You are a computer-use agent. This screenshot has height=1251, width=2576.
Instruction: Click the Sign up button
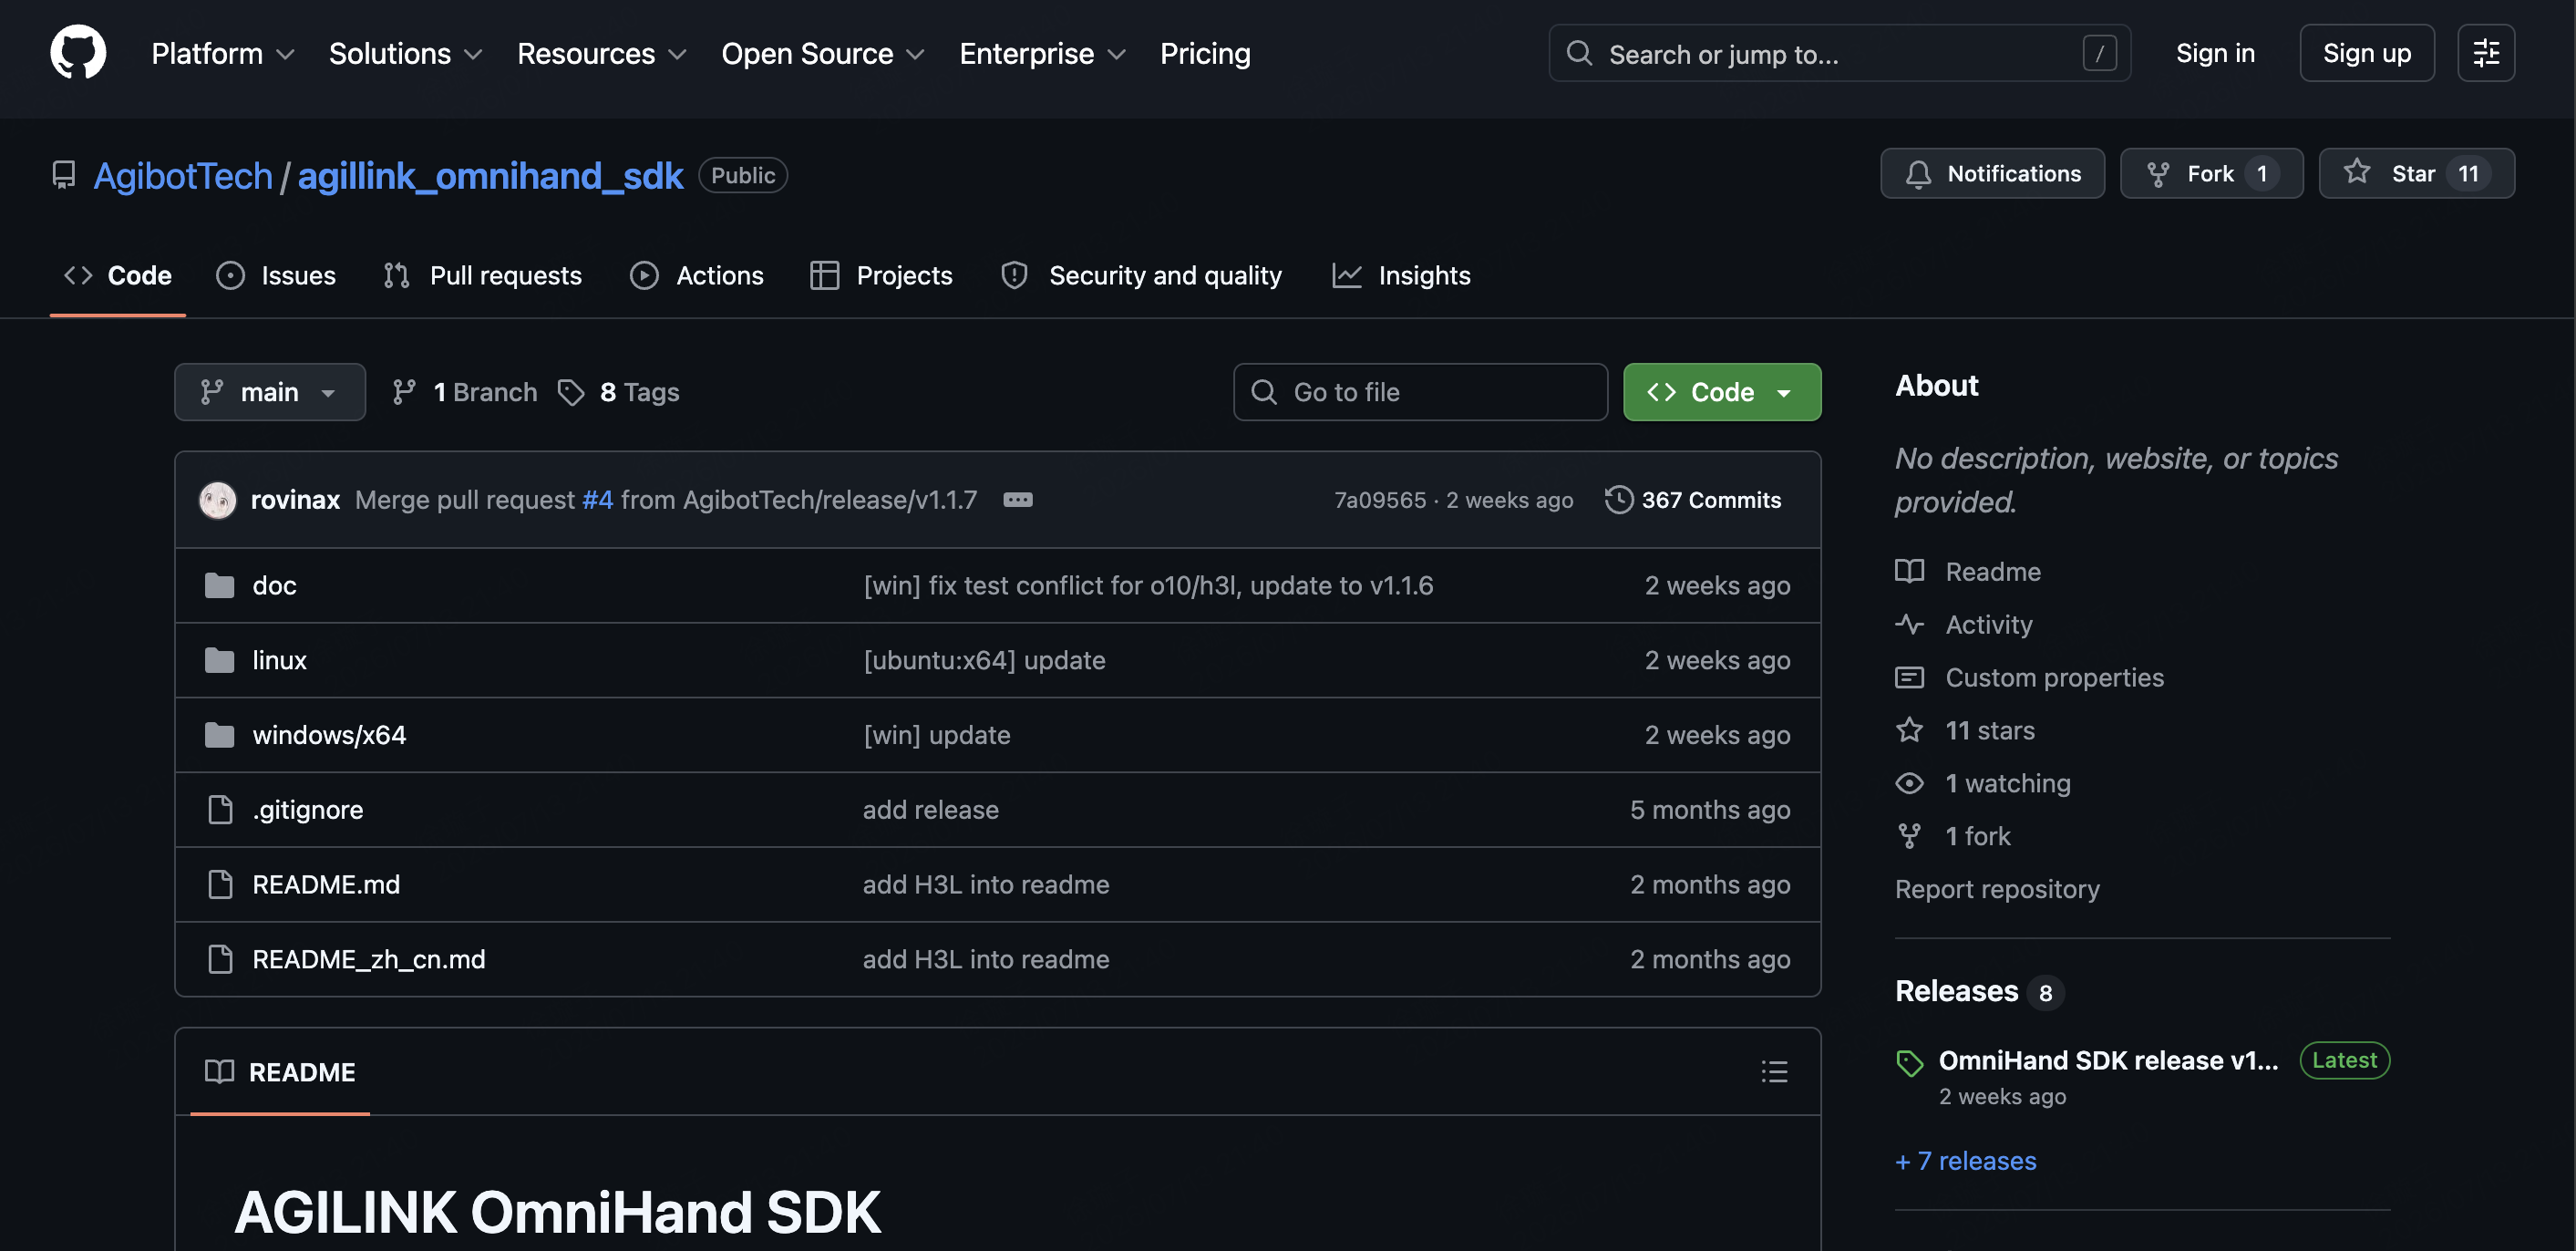(x=2366, y=53)
